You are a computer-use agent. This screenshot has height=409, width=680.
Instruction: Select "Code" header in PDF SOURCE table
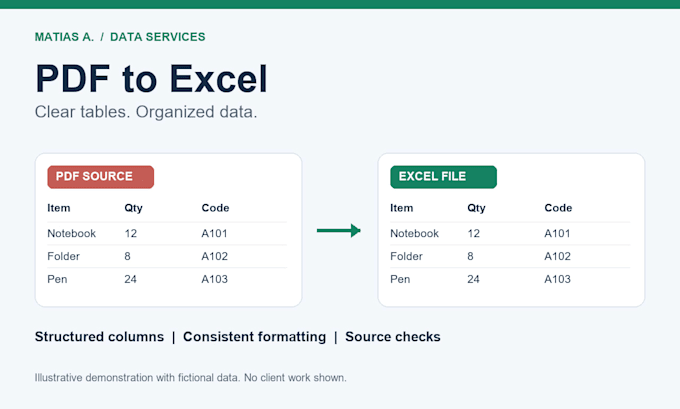[215, 208]
